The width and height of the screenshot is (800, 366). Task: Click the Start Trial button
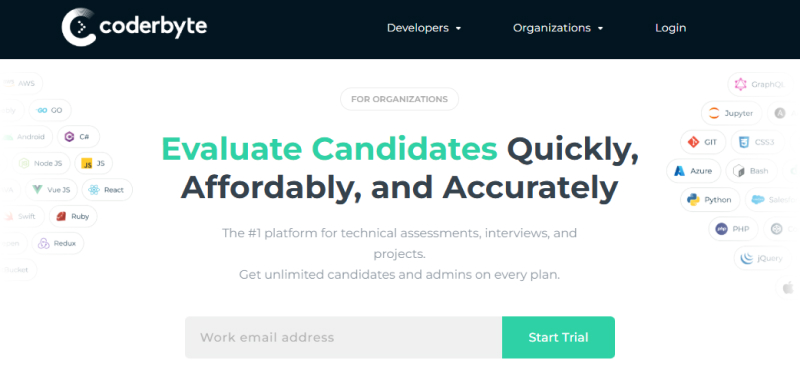point(558,337)
